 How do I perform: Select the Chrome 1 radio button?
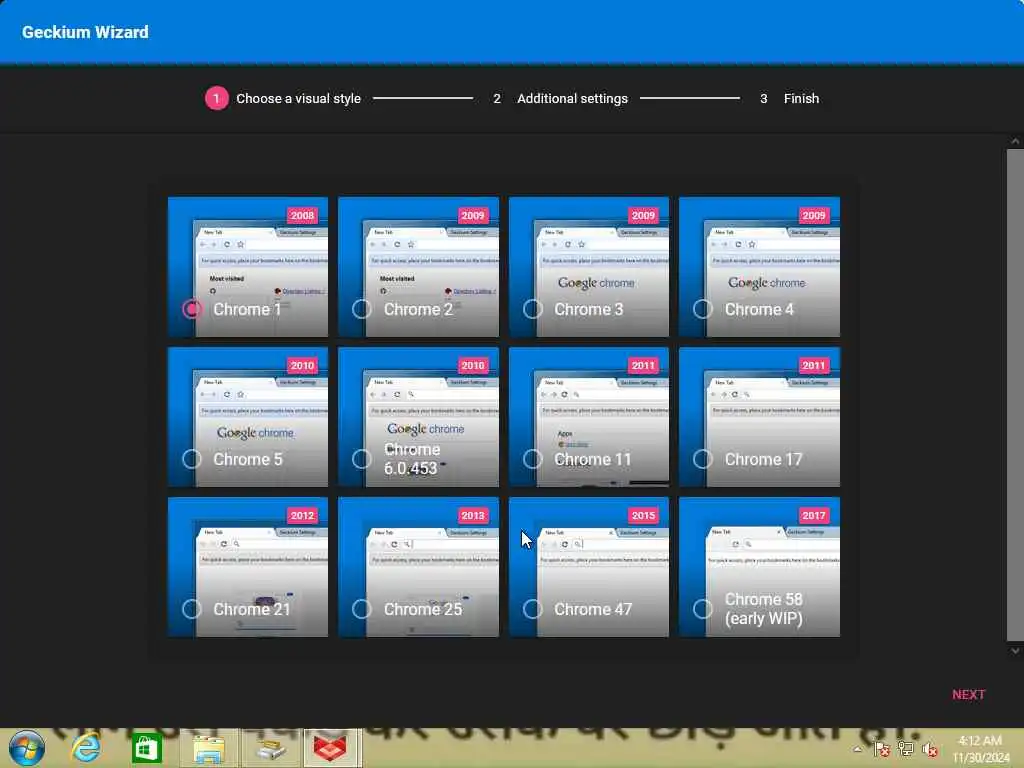point(192,309)
